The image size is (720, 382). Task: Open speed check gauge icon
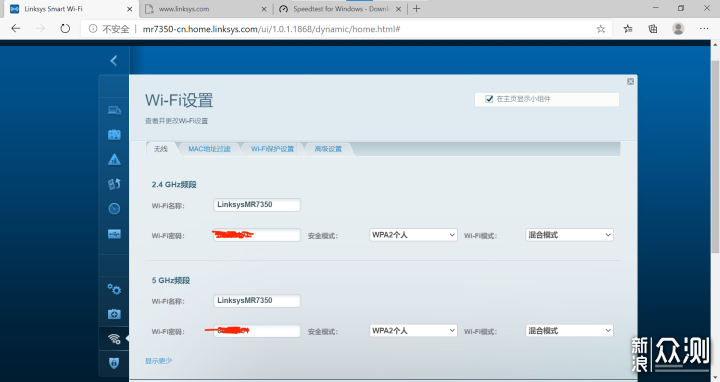click(114, 209)
